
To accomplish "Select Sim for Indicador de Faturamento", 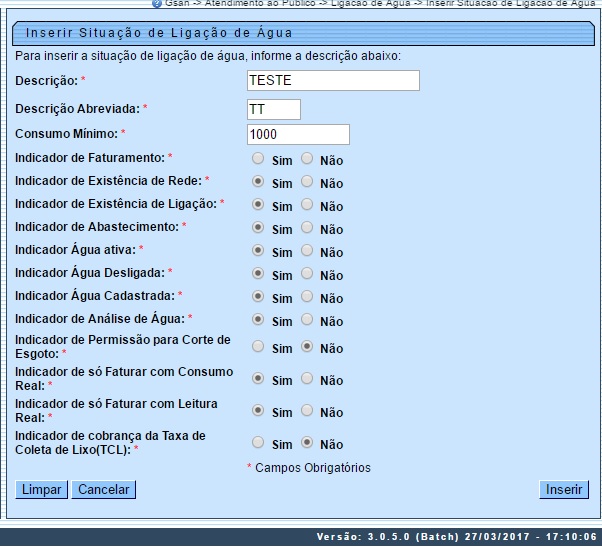I will (x=258, y=159).
